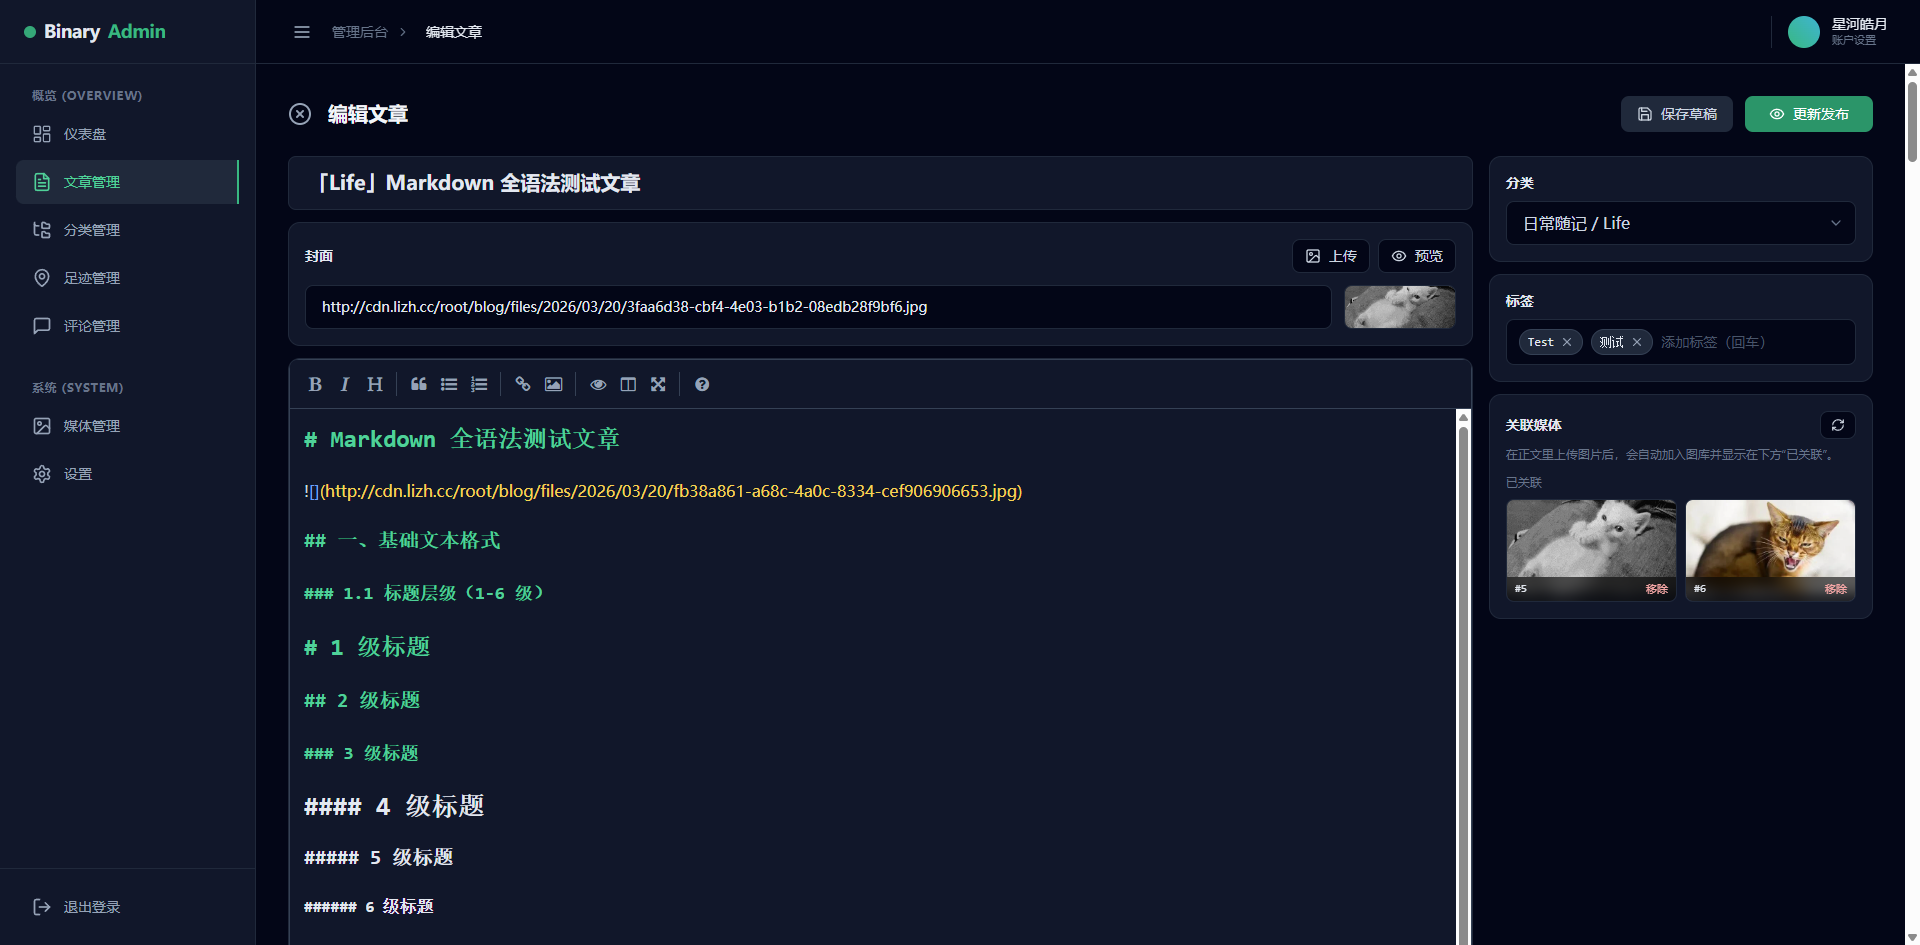Click the article title input field

point(880,183)
